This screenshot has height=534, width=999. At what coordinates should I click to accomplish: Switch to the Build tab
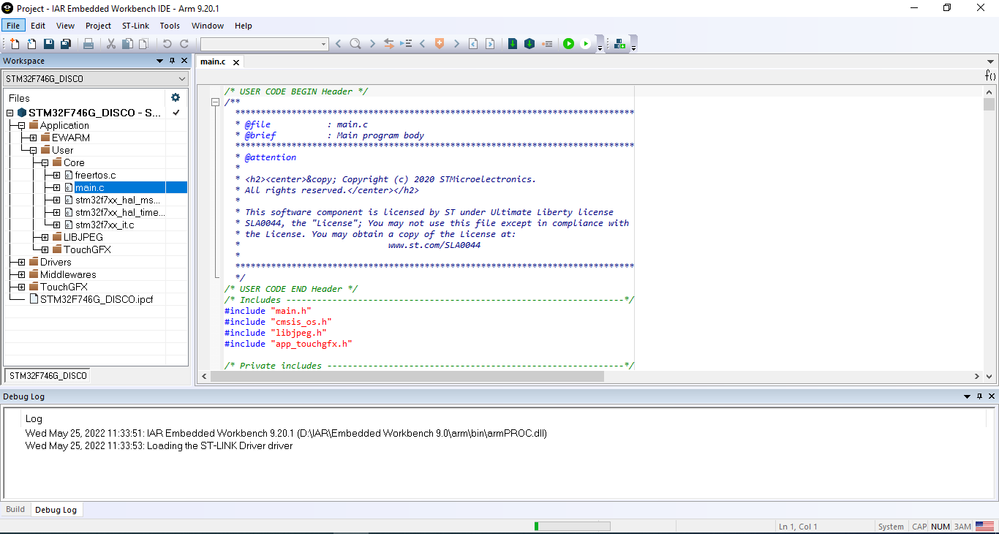click(x=15, y=509)
